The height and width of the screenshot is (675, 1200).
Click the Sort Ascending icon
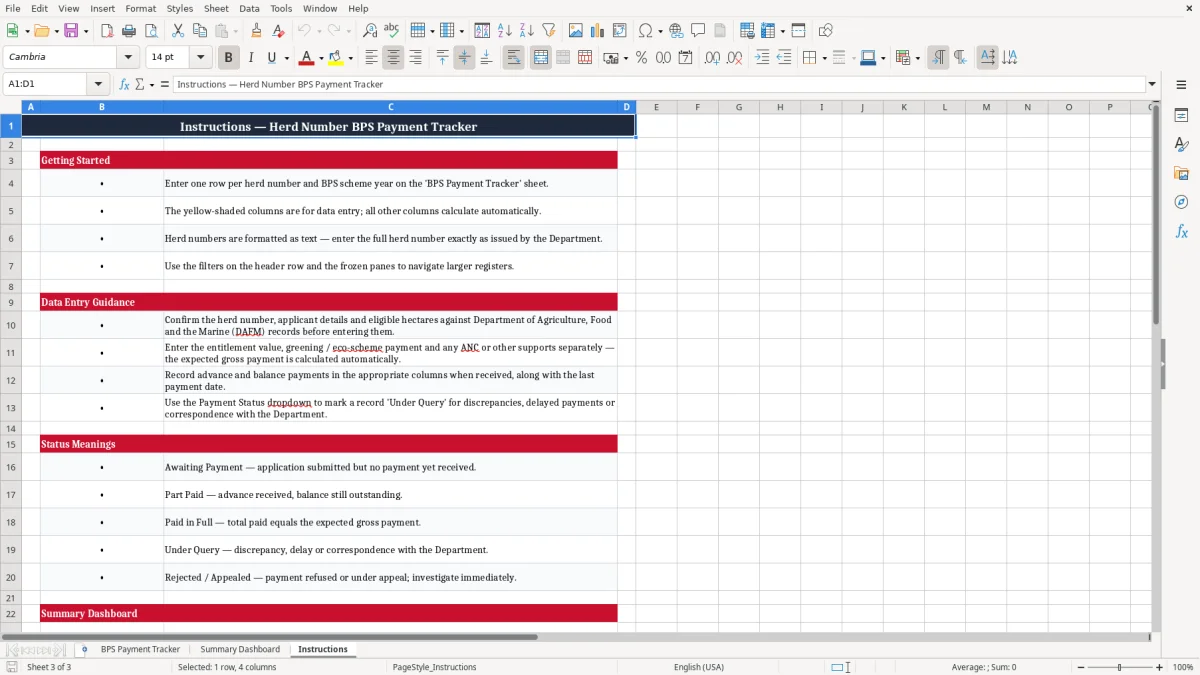504,31
